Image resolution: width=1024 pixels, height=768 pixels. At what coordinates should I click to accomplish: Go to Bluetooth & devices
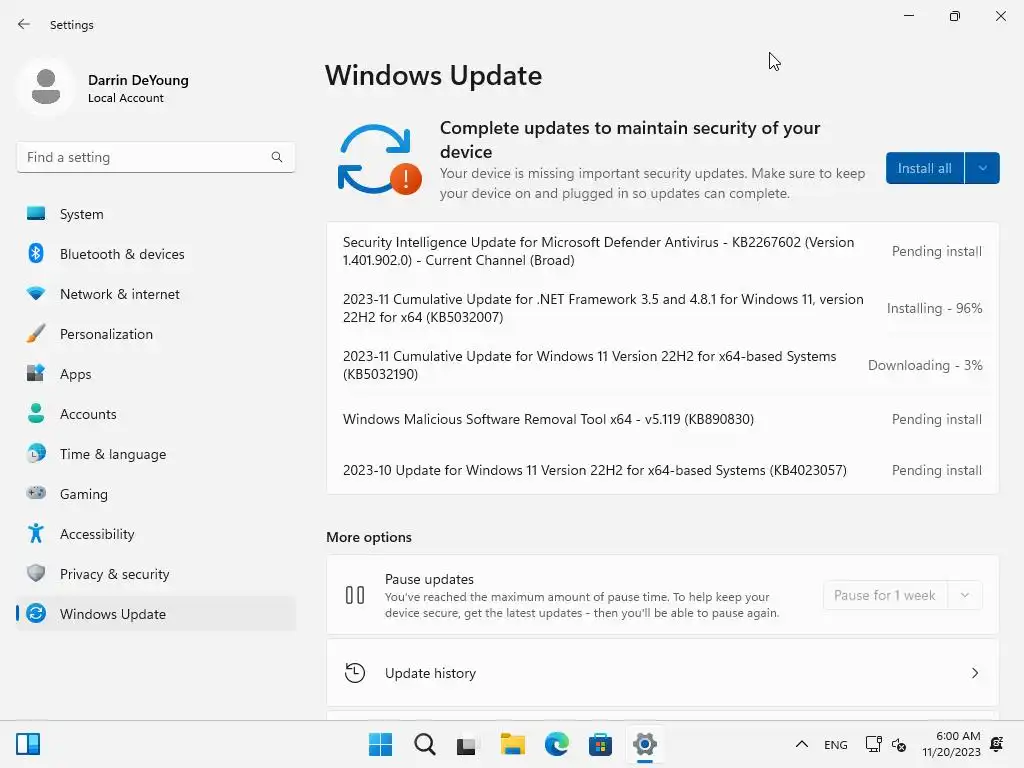[155, 253]
